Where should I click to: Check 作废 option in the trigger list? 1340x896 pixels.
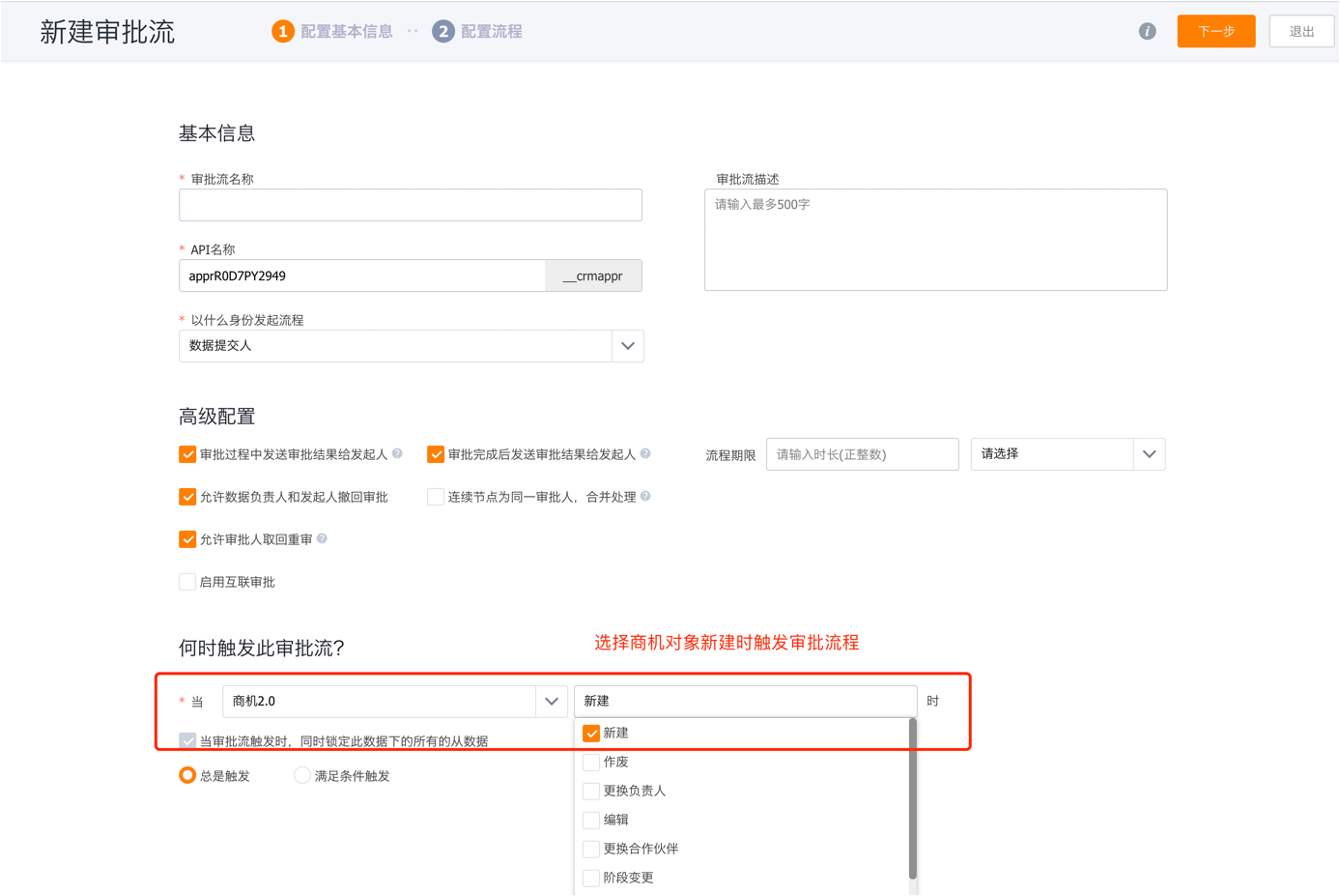[591, 762]
